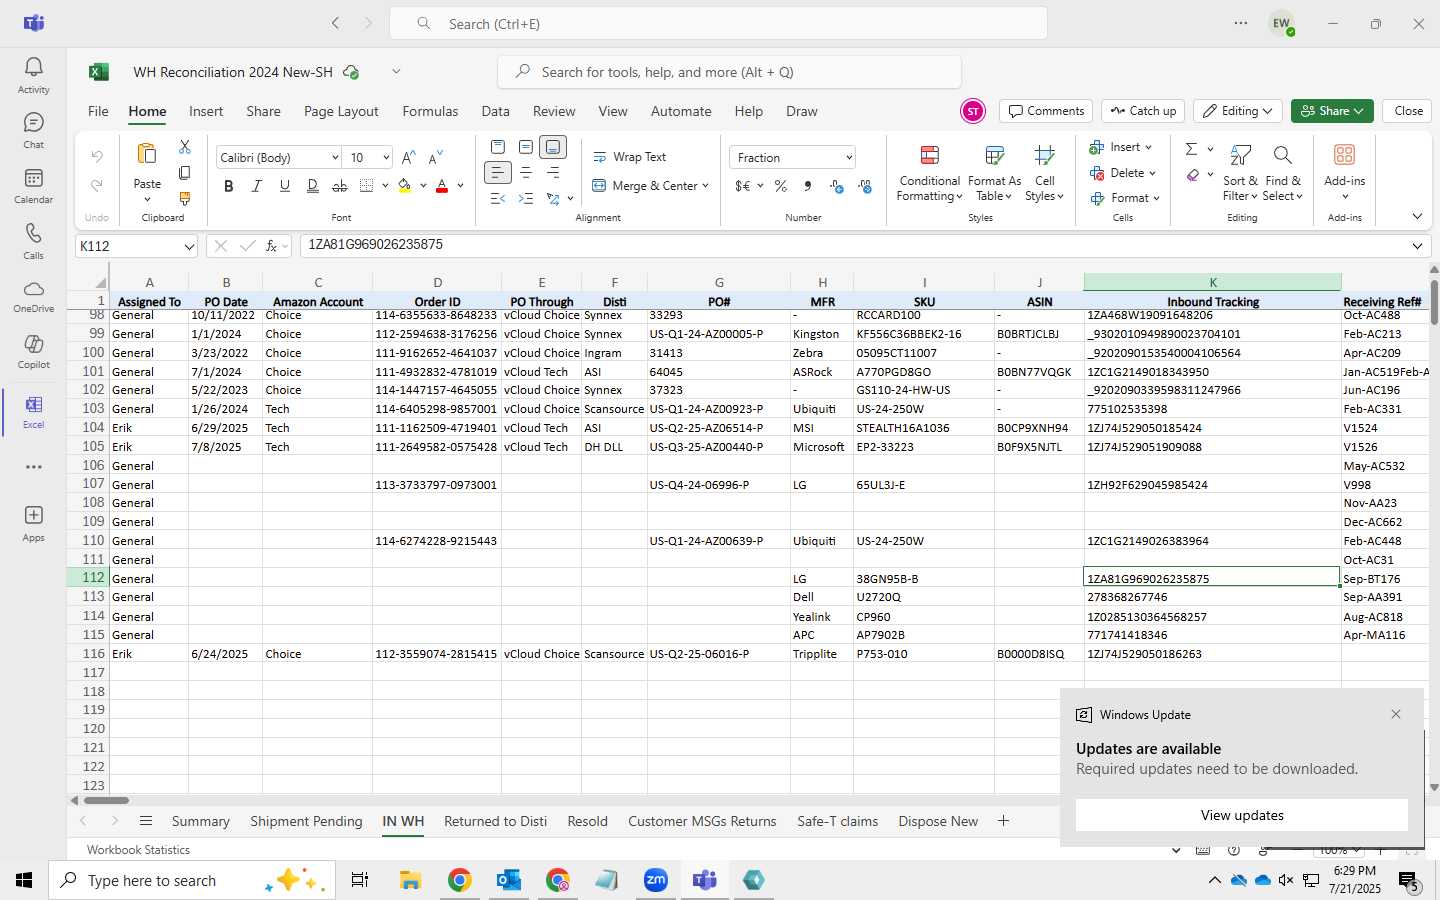Toggle Align Left
The width and height of the screenshot is (1440, 900).
[498, 173]
